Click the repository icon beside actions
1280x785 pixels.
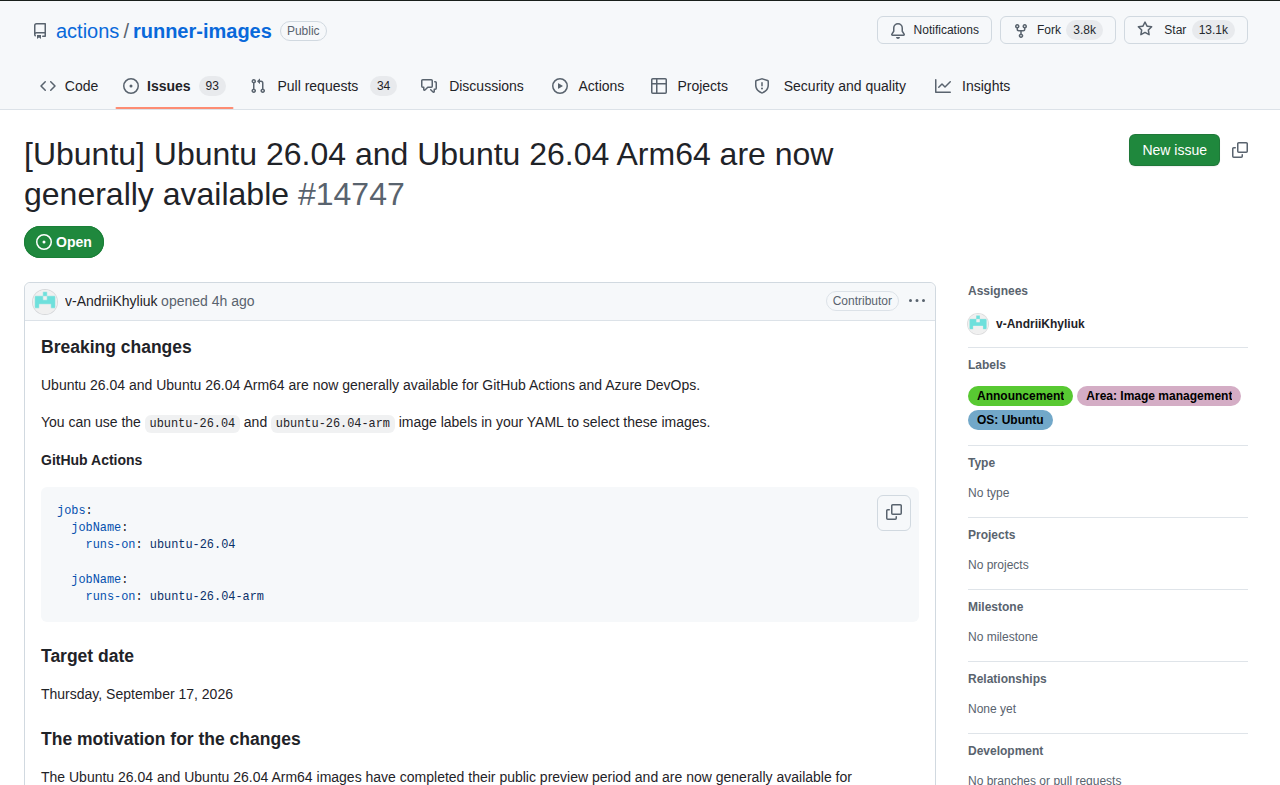(x=40, y=31)
